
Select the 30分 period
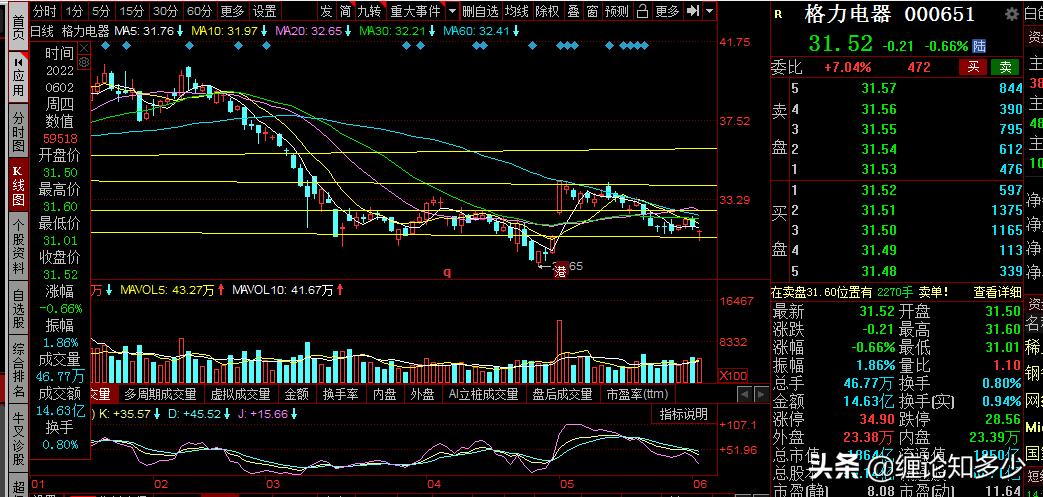coord(166,11)
